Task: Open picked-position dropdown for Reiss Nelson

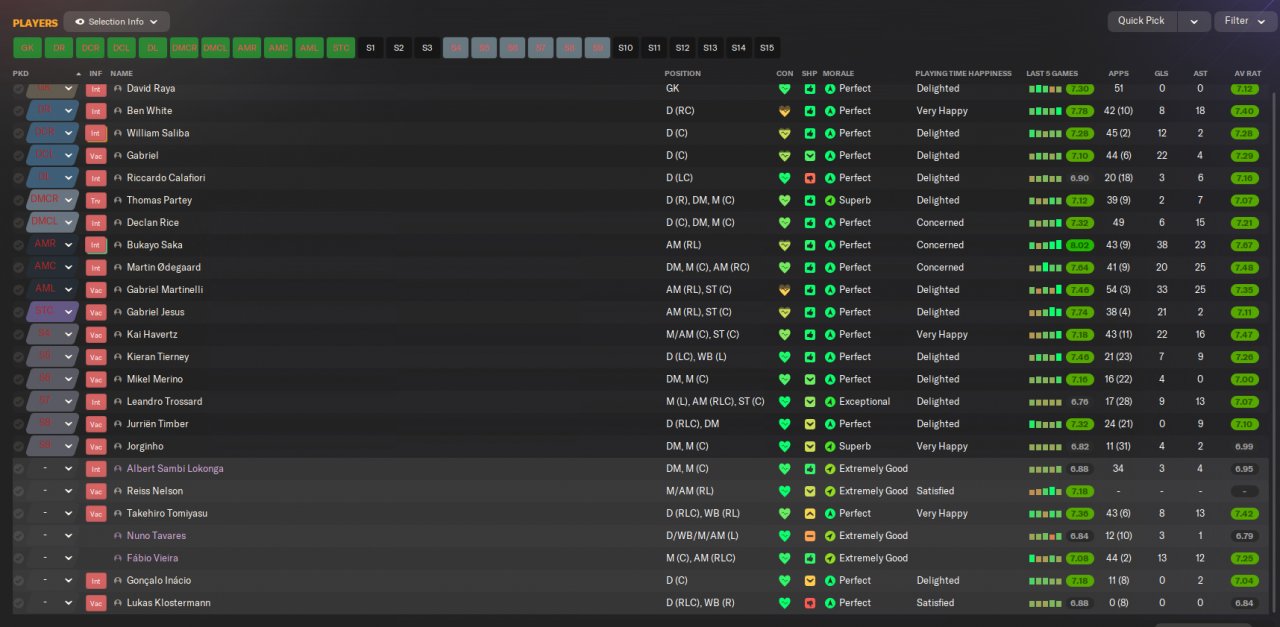Action: (x=53, y=491)
